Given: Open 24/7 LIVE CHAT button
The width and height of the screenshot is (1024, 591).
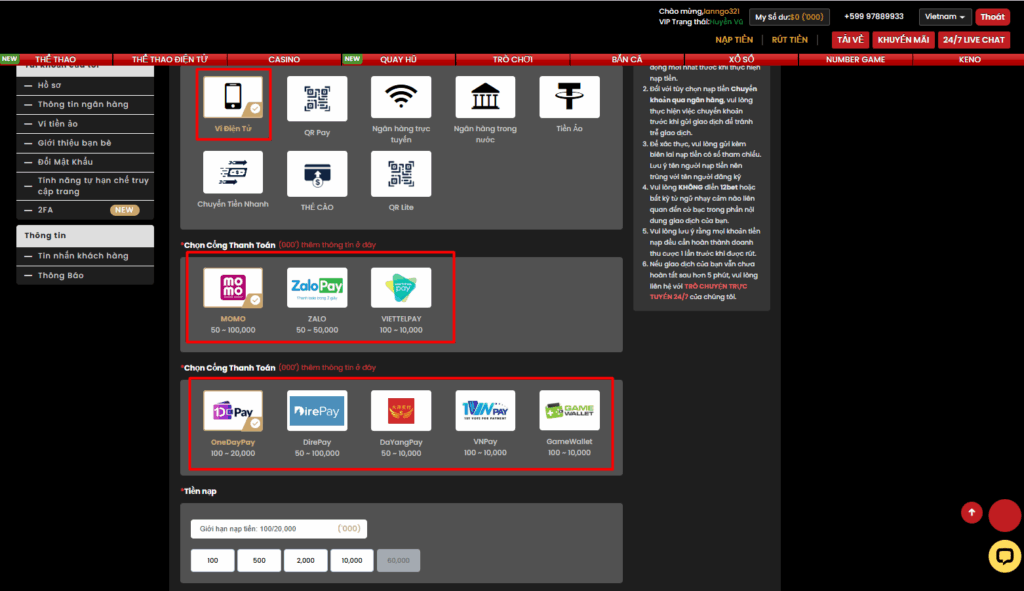Looking at the screenshot, I should coord(974,40).
